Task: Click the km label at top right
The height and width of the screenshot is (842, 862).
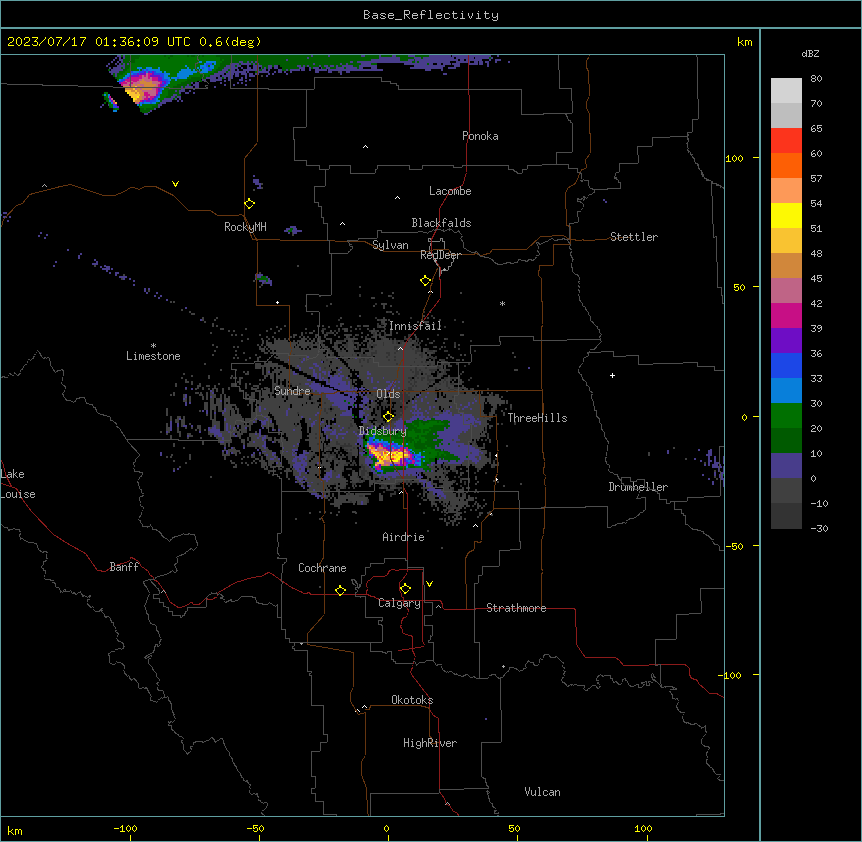Action: tap(744, 42)
